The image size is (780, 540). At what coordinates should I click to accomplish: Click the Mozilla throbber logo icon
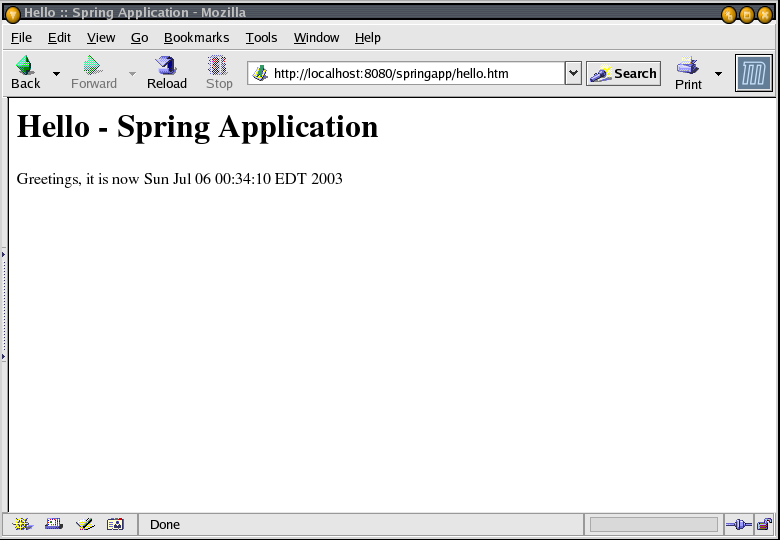coord(754,73)
